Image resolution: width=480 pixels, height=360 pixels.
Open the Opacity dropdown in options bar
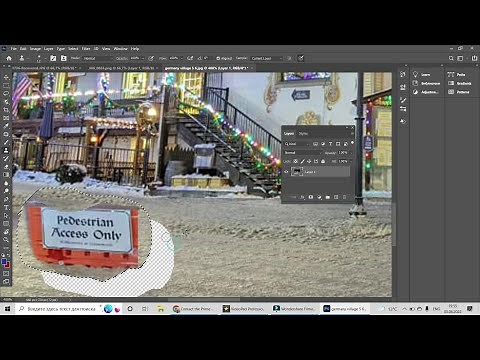[x=143, y=58]
